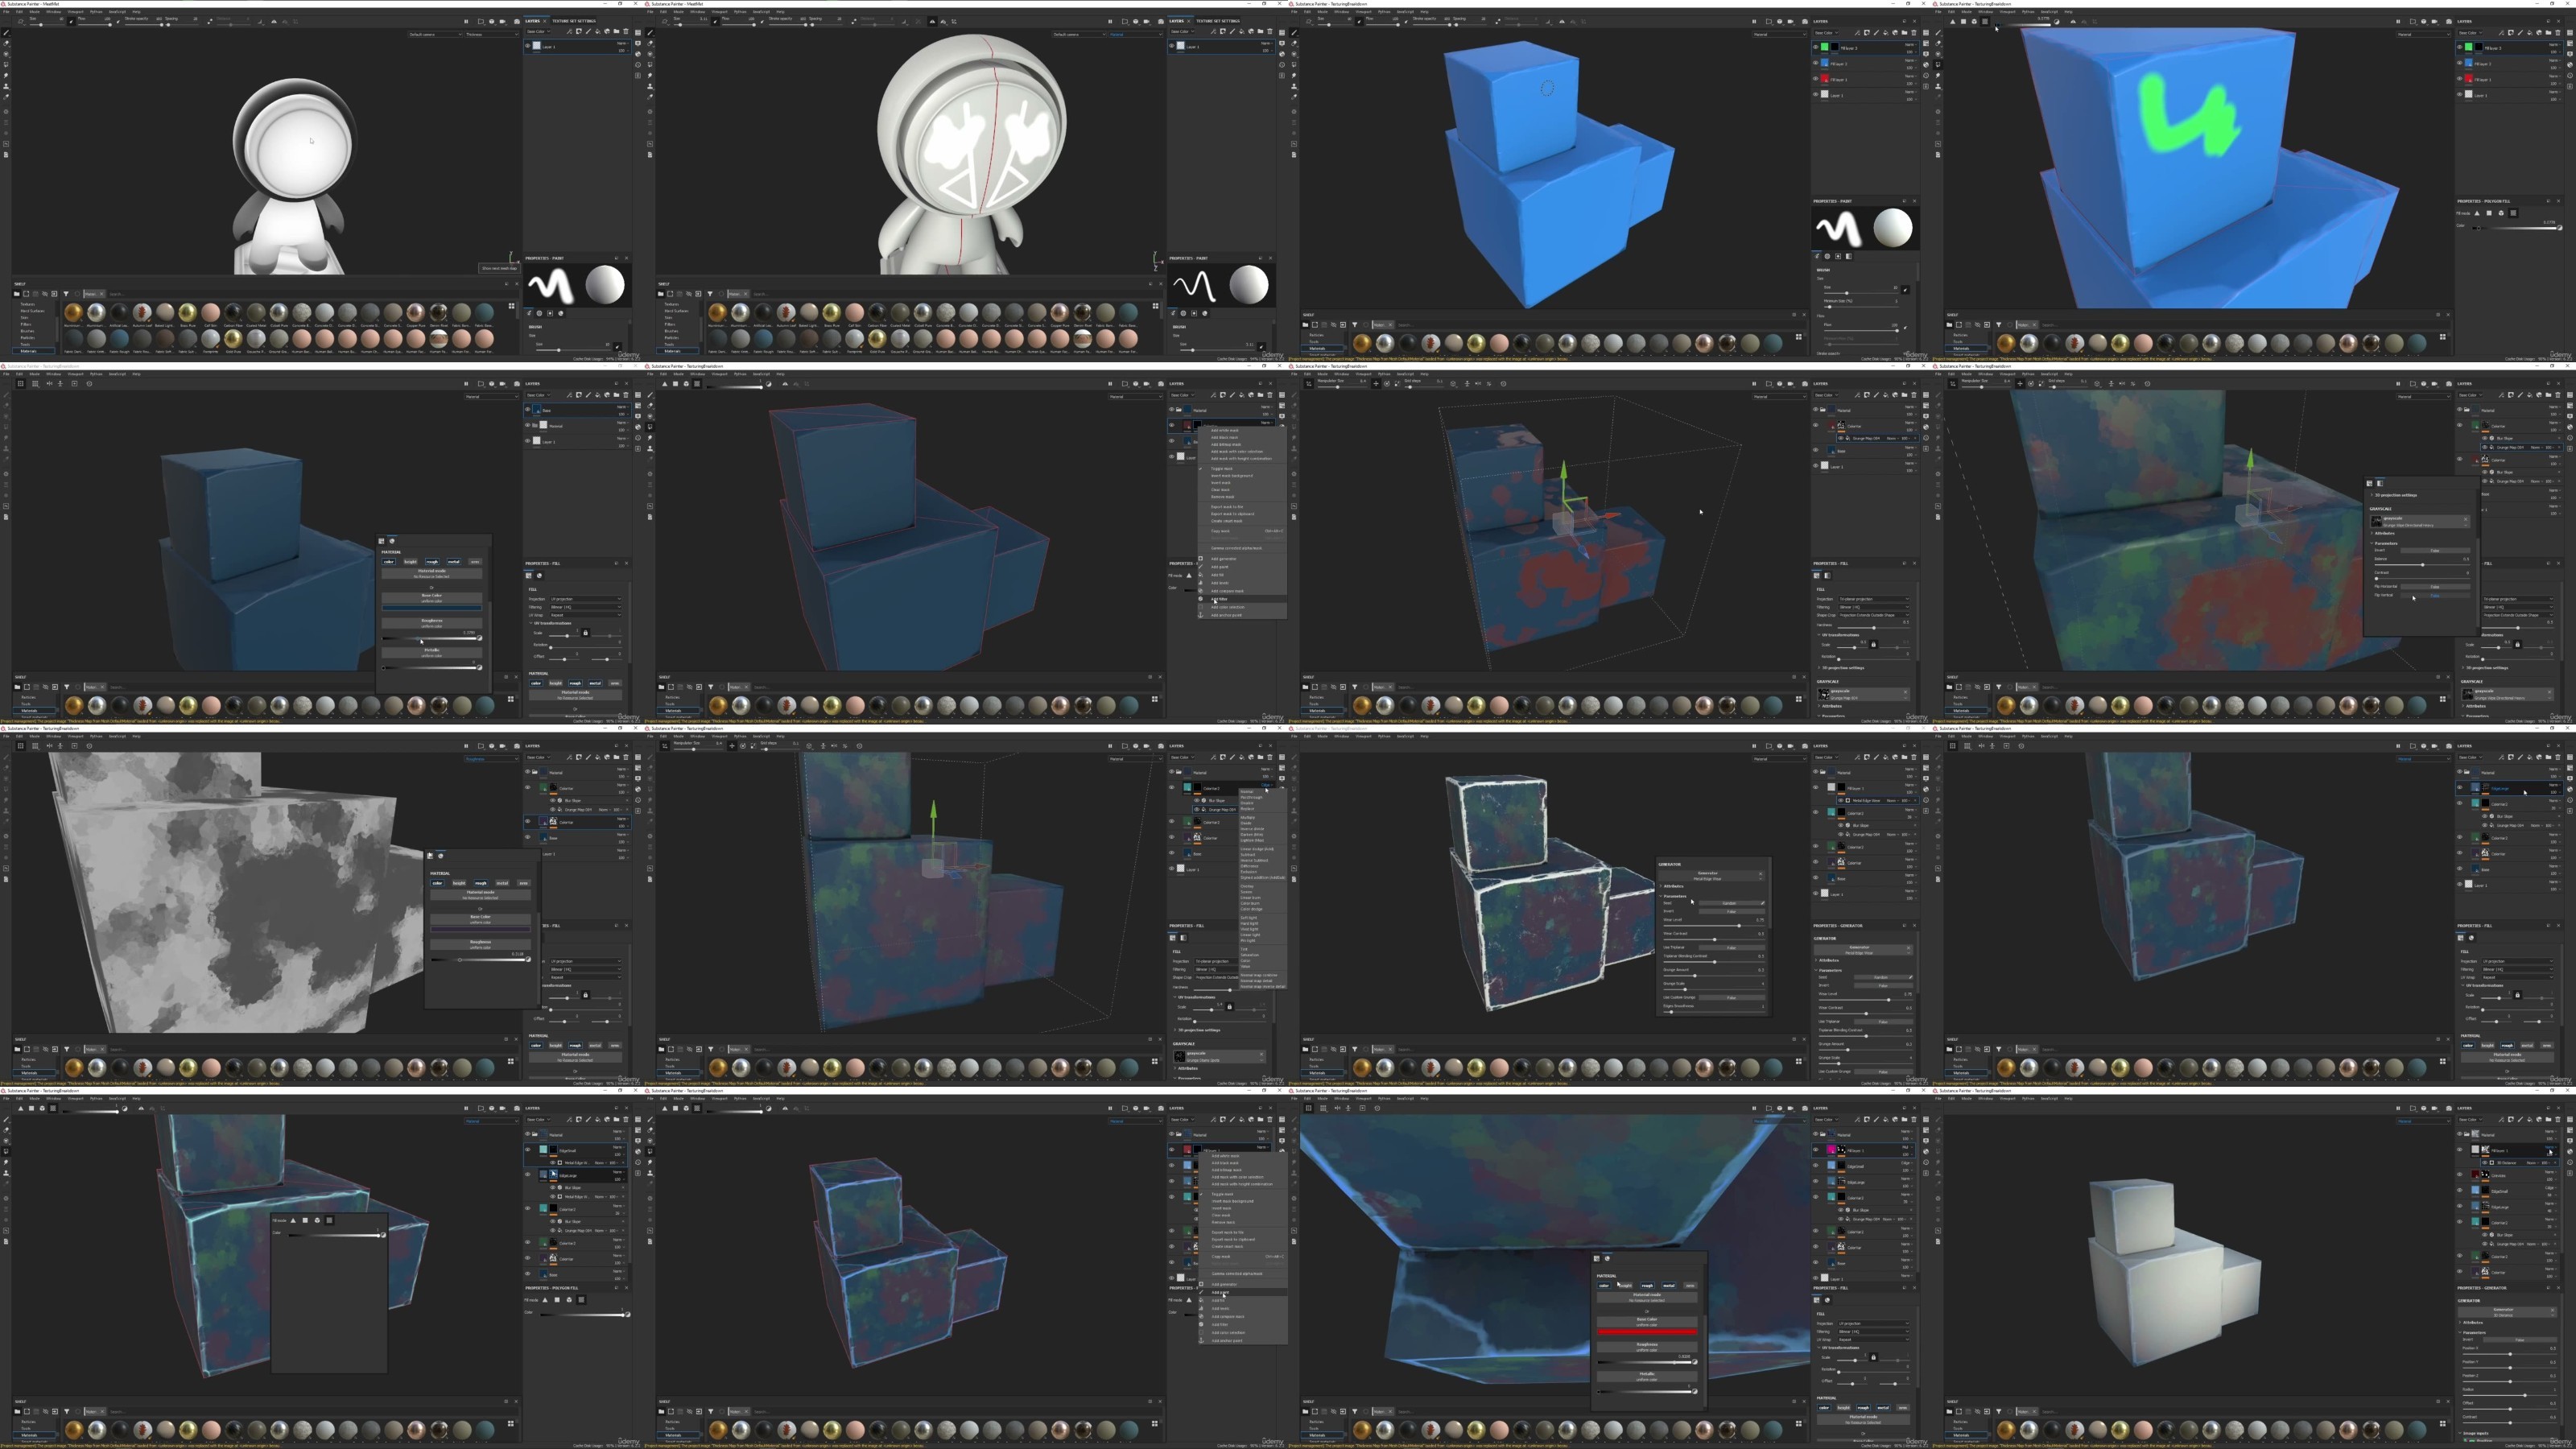Choose toolbar UV chunk fill mode, Add filter menu frame
This screenshot has height=1449, width=2576.
coord(697,384)
